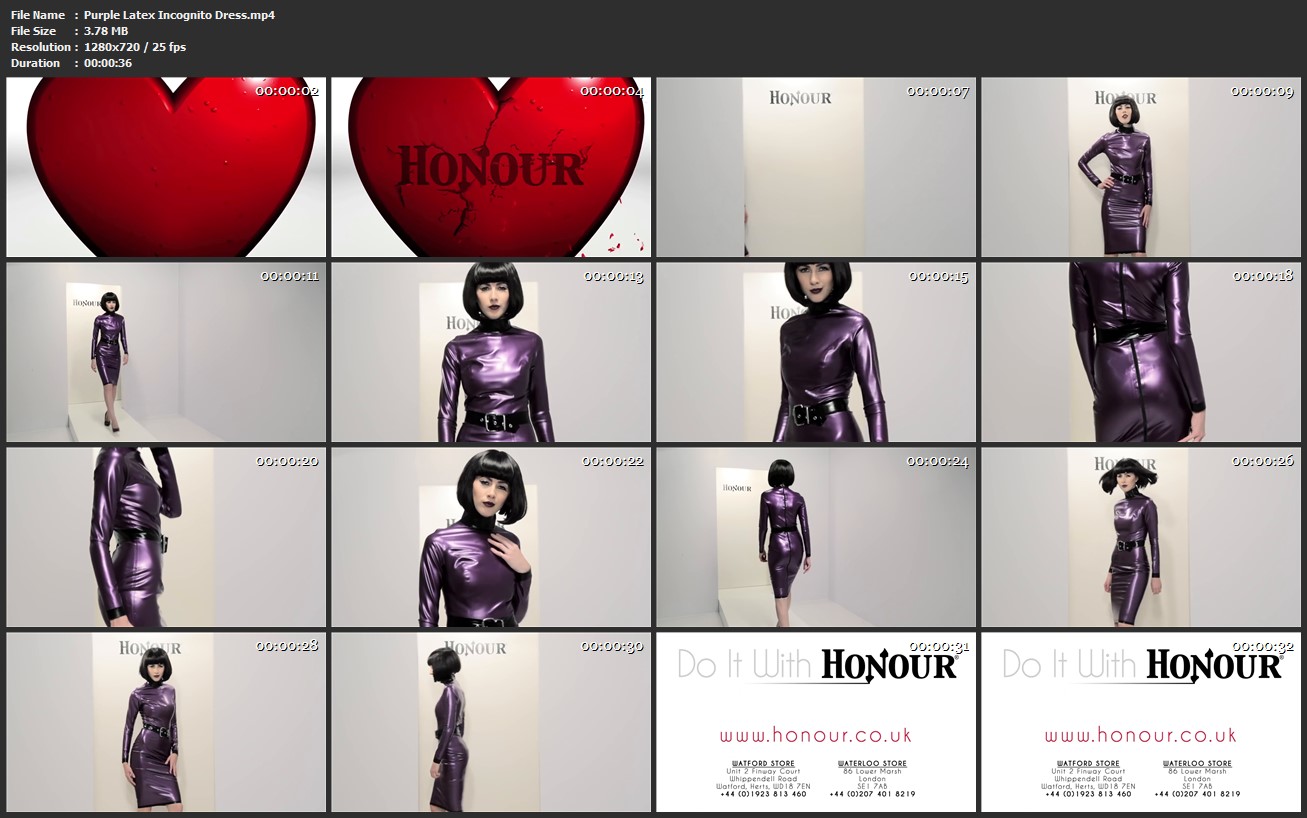Click the resolution value 1280x720 / 25 fps
This screenshot has width=1307, height=818.
click(135, 47)
